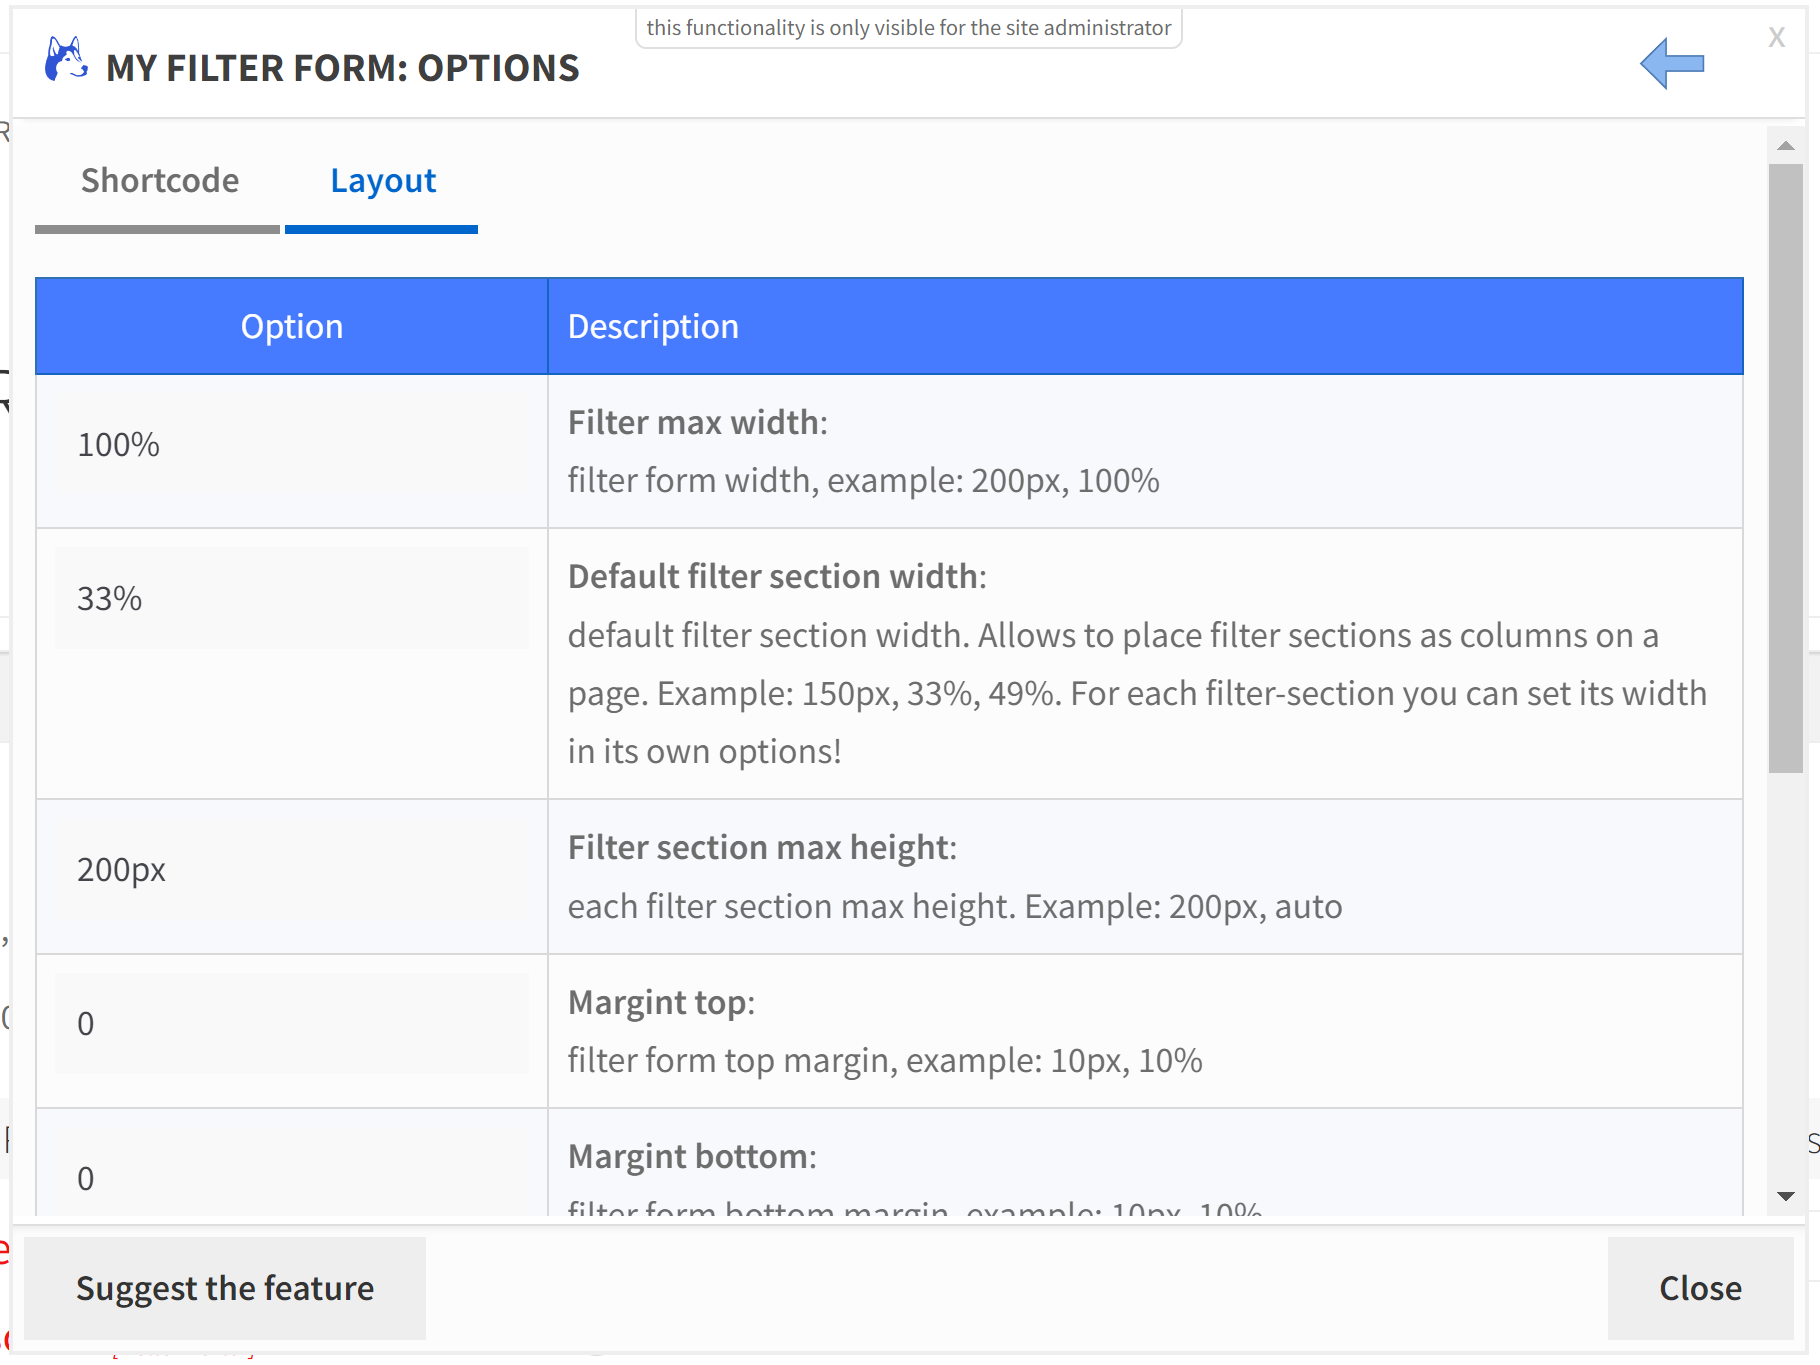Edit the Filter max width 100% field

(x=292, y=445)
